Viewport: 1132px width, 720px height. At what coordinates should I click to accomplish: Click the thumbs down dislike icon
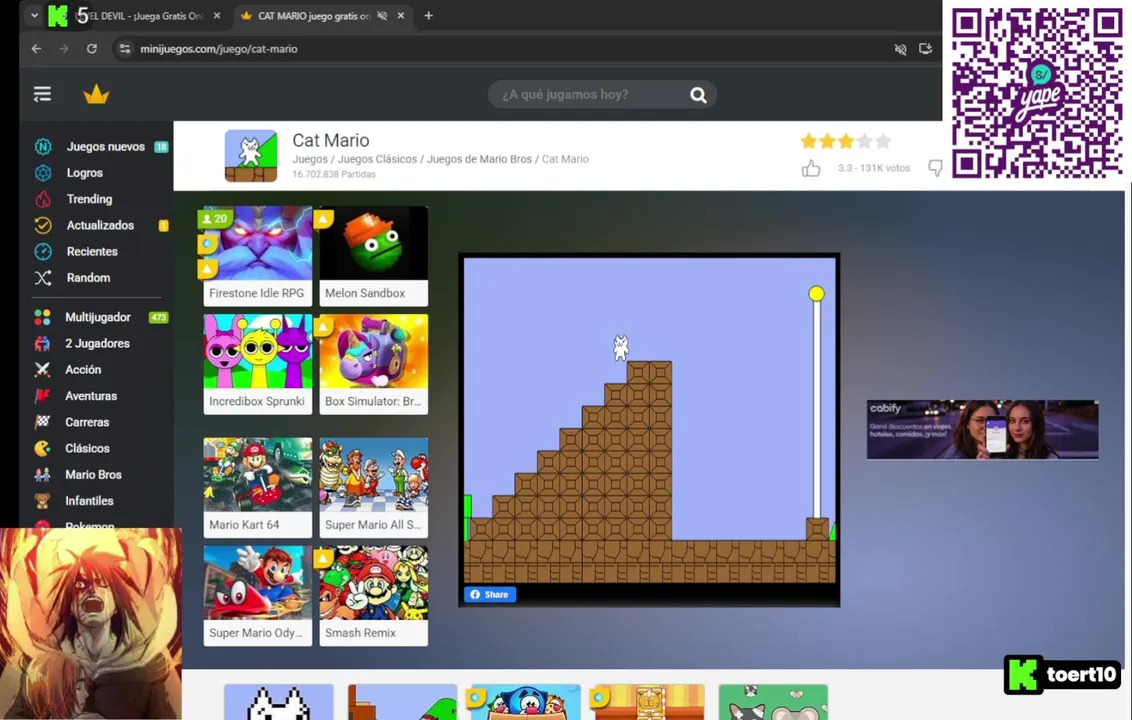point(936,168)
